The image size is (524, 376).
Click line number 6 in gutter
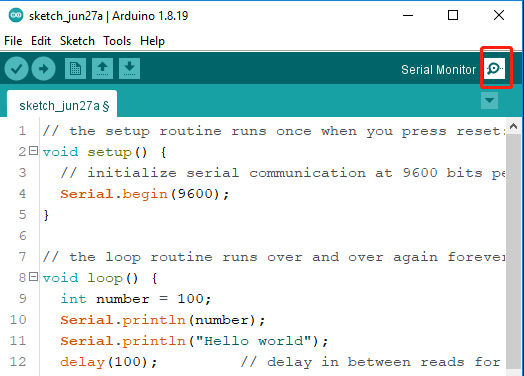point(22,236)
